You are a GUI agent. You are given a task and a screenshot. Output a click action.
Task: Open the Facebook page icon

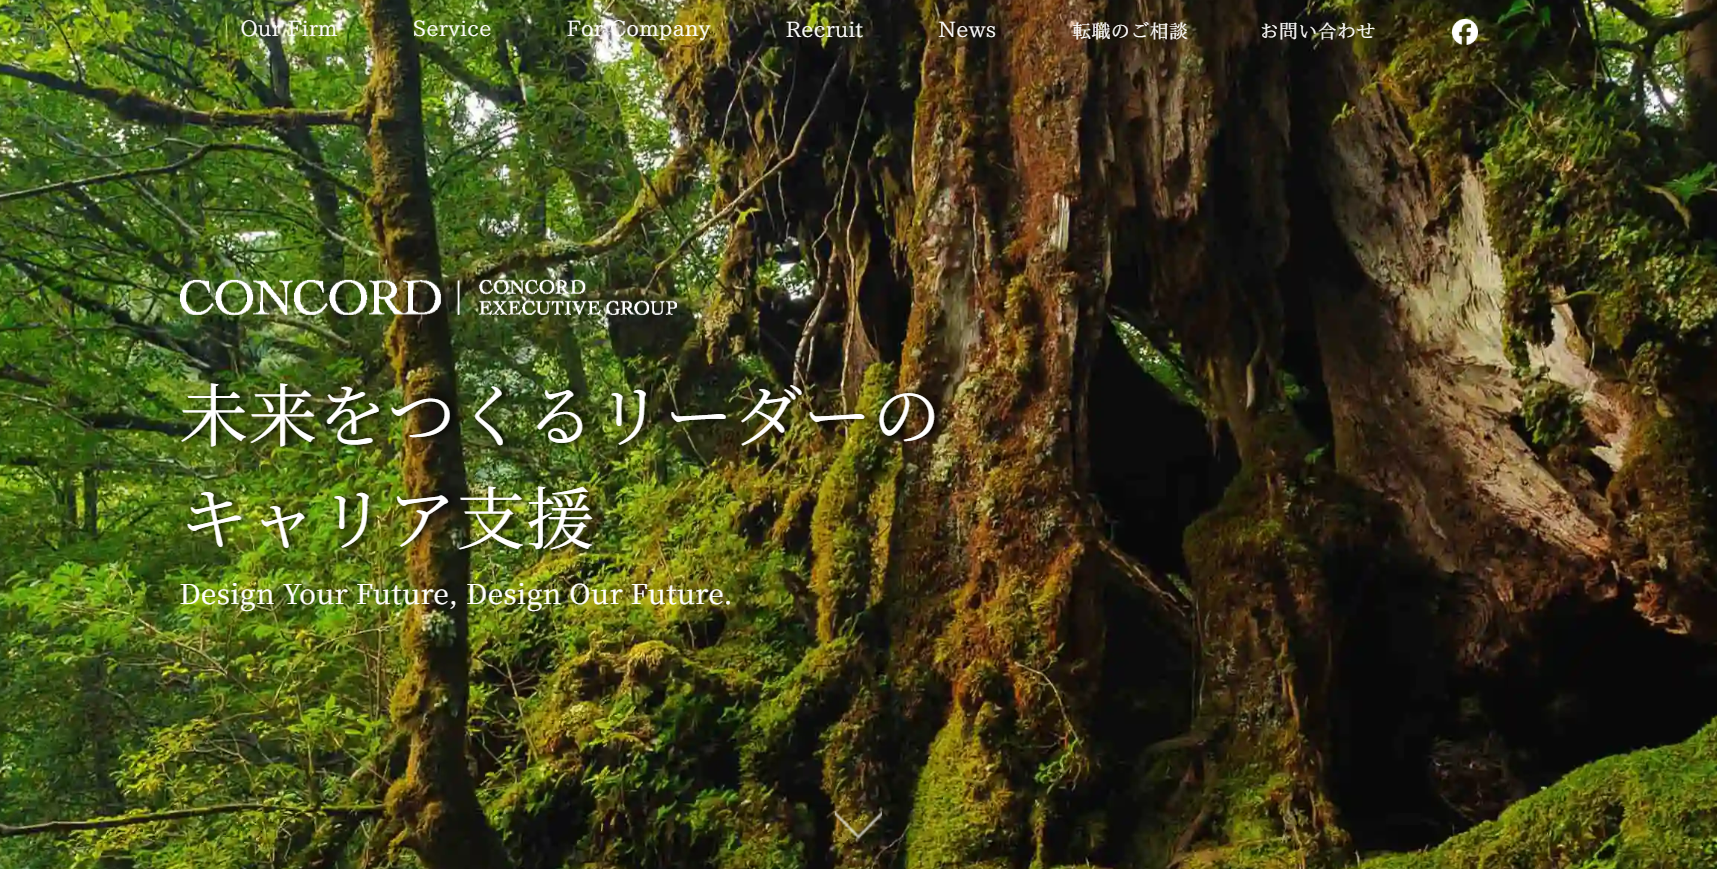click(x=1464, y=32)
